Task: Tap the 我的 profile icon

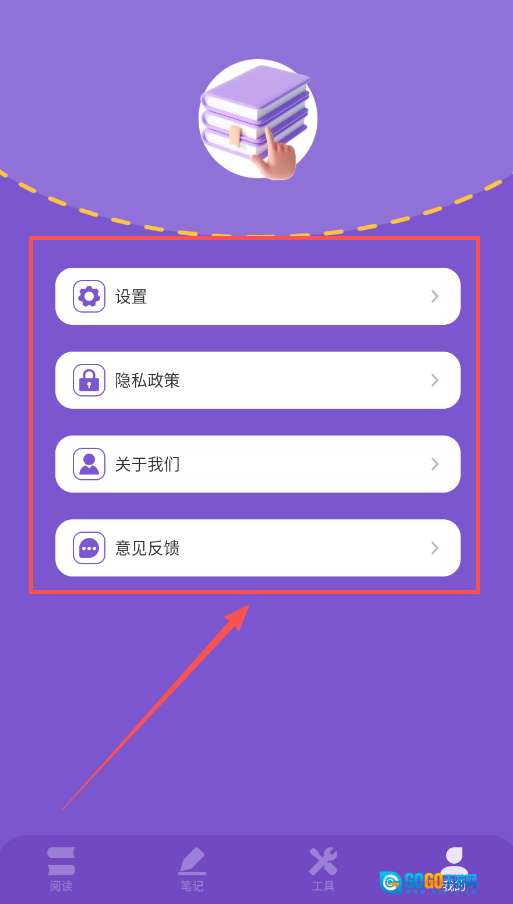Action: [x=454, y=861]
